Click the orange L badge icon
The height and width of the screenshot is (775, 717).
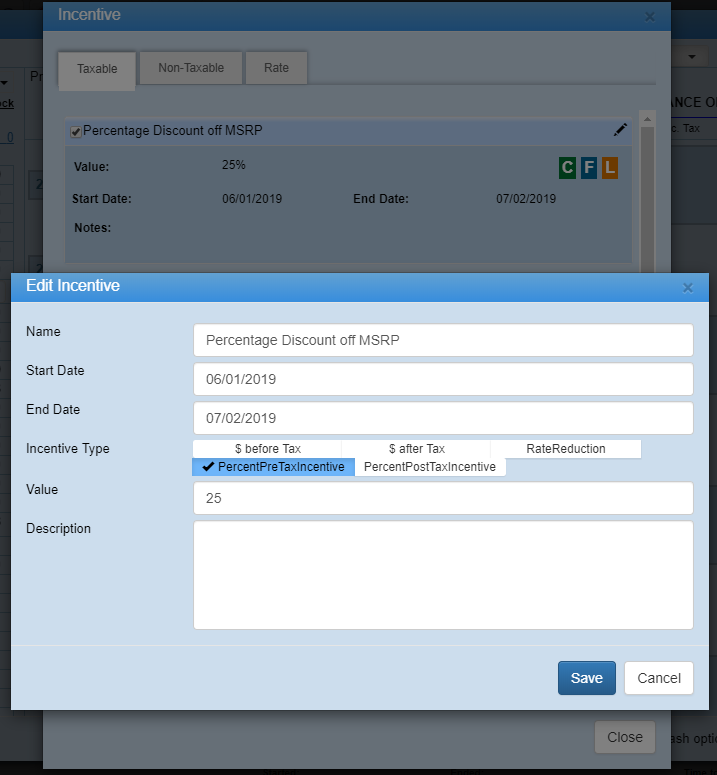pos(609,167)
